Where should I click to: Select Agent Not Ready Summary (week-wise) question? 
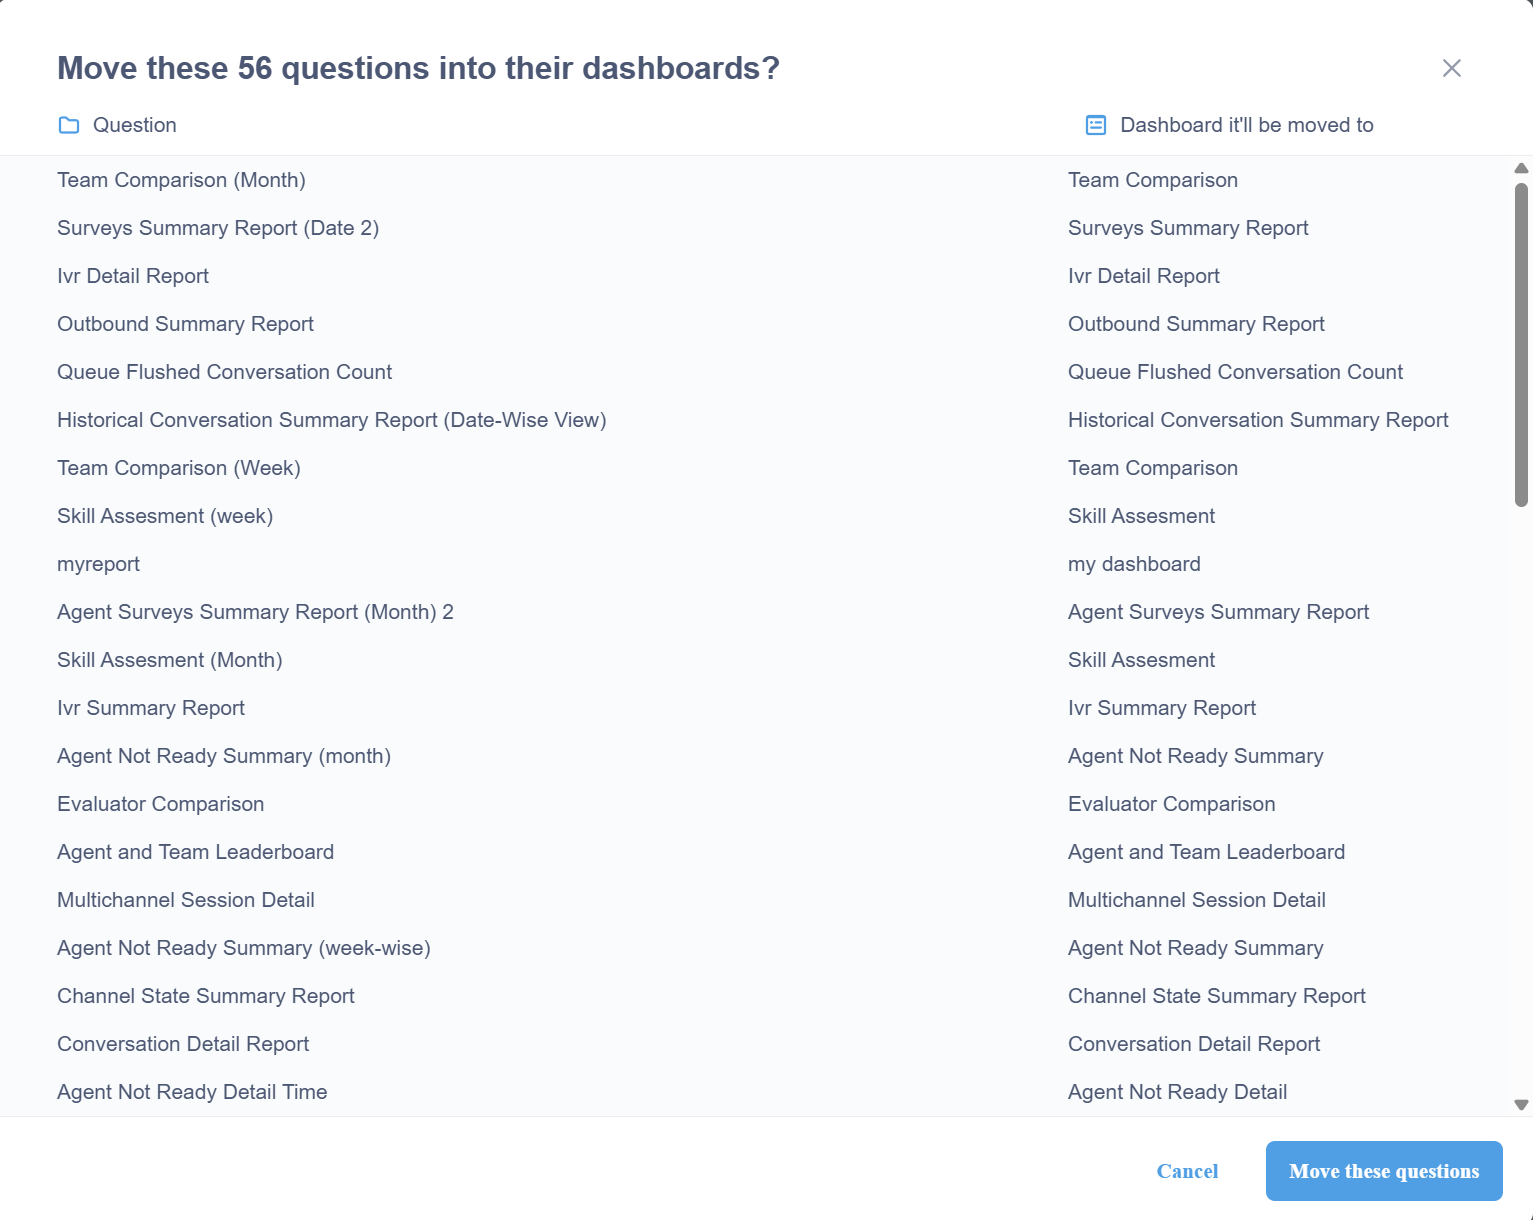tap(244, 948)
